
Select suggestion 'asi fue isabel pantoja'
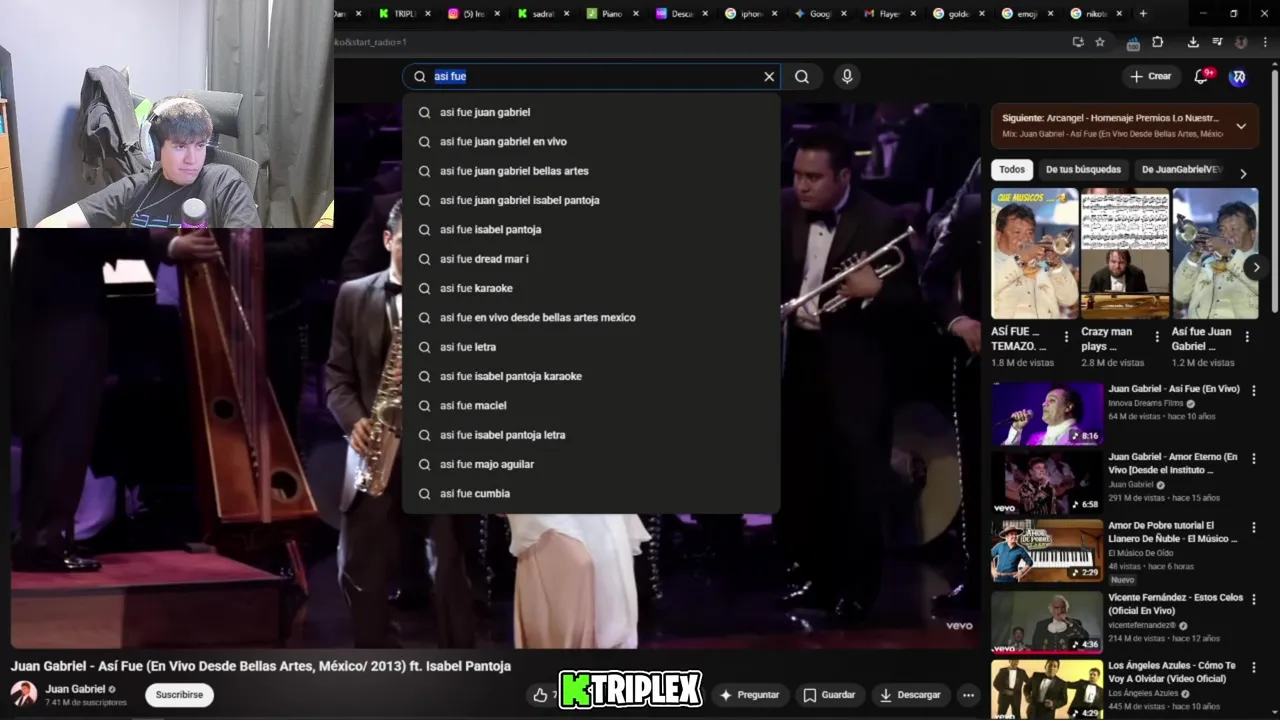tap(591, 229)
